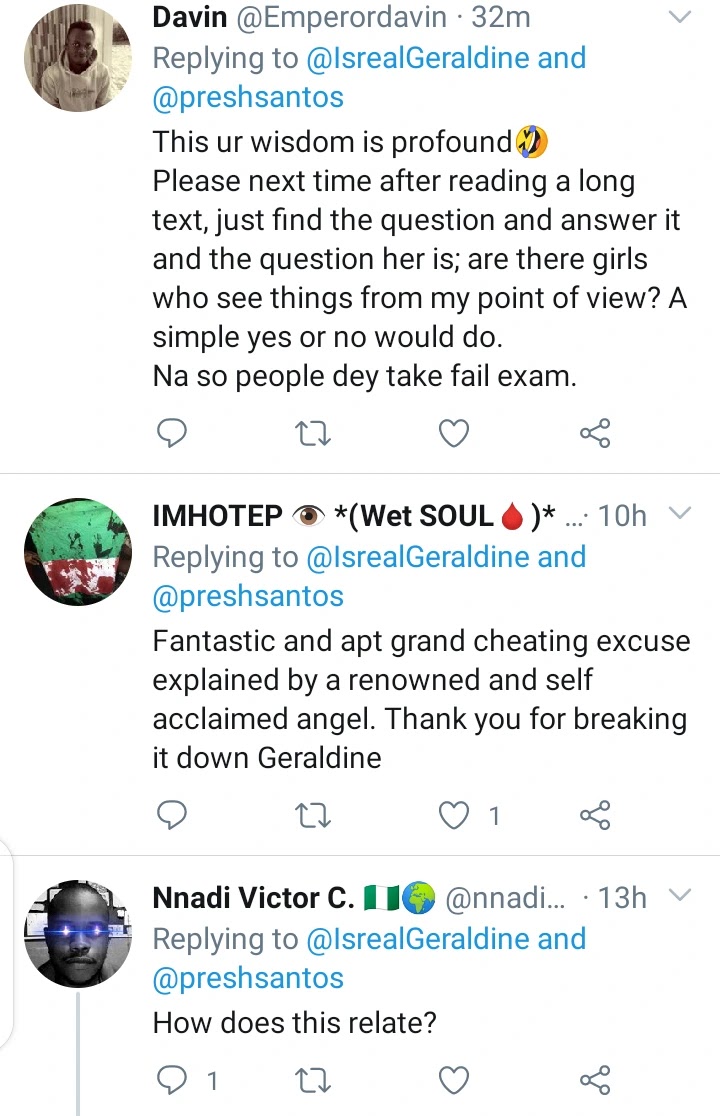Screen dimensions: 720x1116
Task: Open @preshsantos link in IMHOTEP's reply
Action: tap(248, 596)
